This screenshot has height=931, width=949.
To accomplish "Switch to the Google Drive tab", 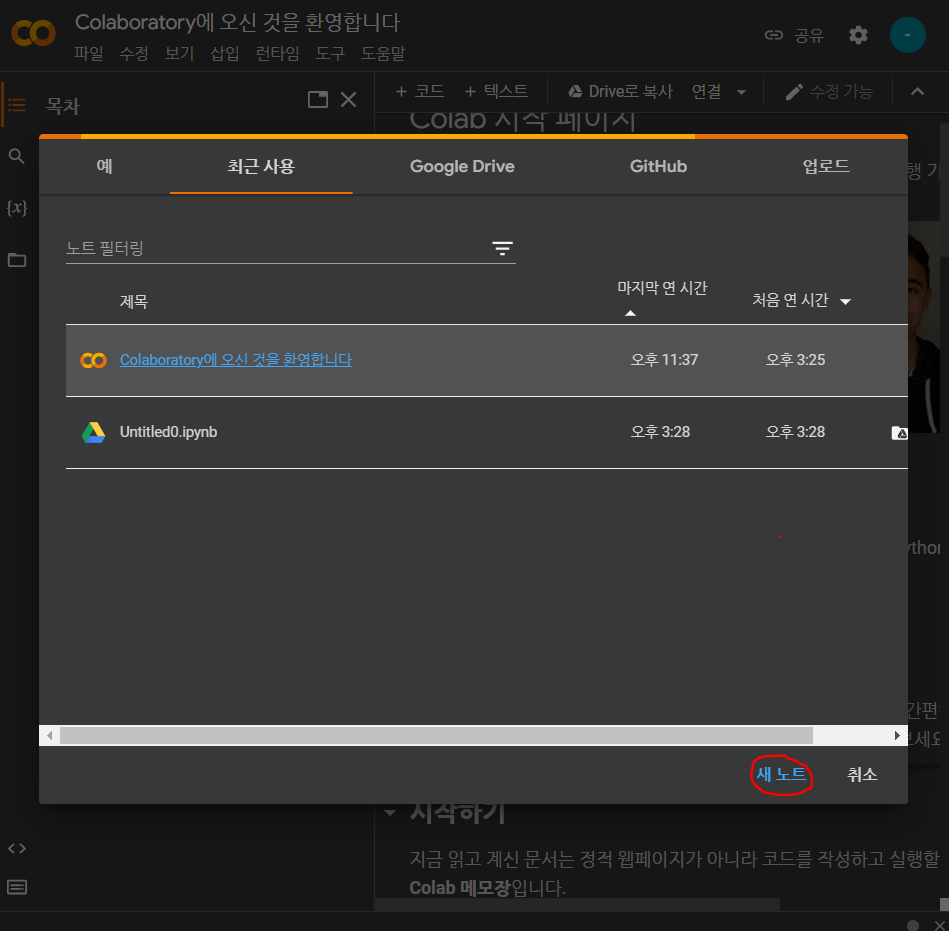I will pyautogui.click(x=462, y=166).
